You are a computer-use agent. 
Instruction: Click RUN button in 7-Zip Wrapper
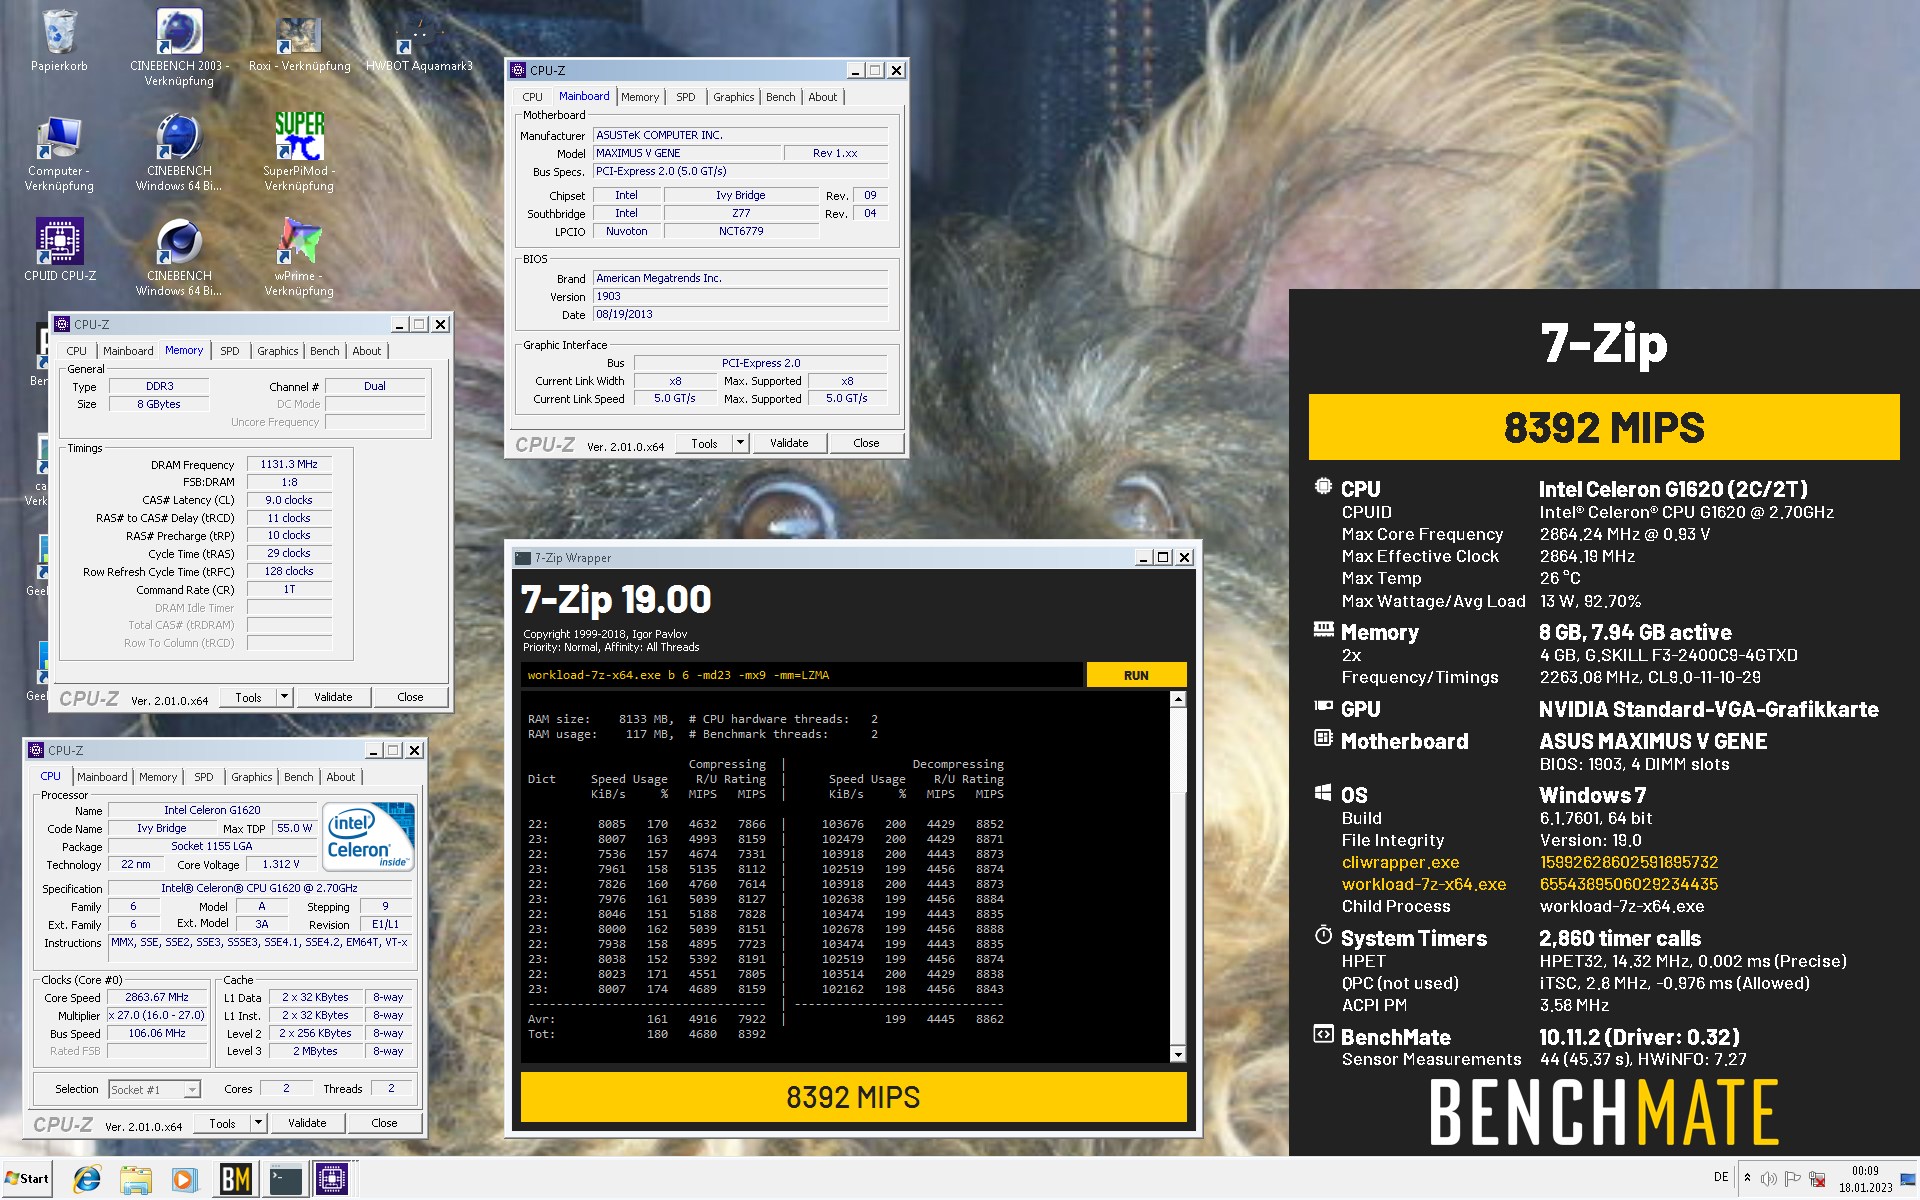tap(1136, 675)
